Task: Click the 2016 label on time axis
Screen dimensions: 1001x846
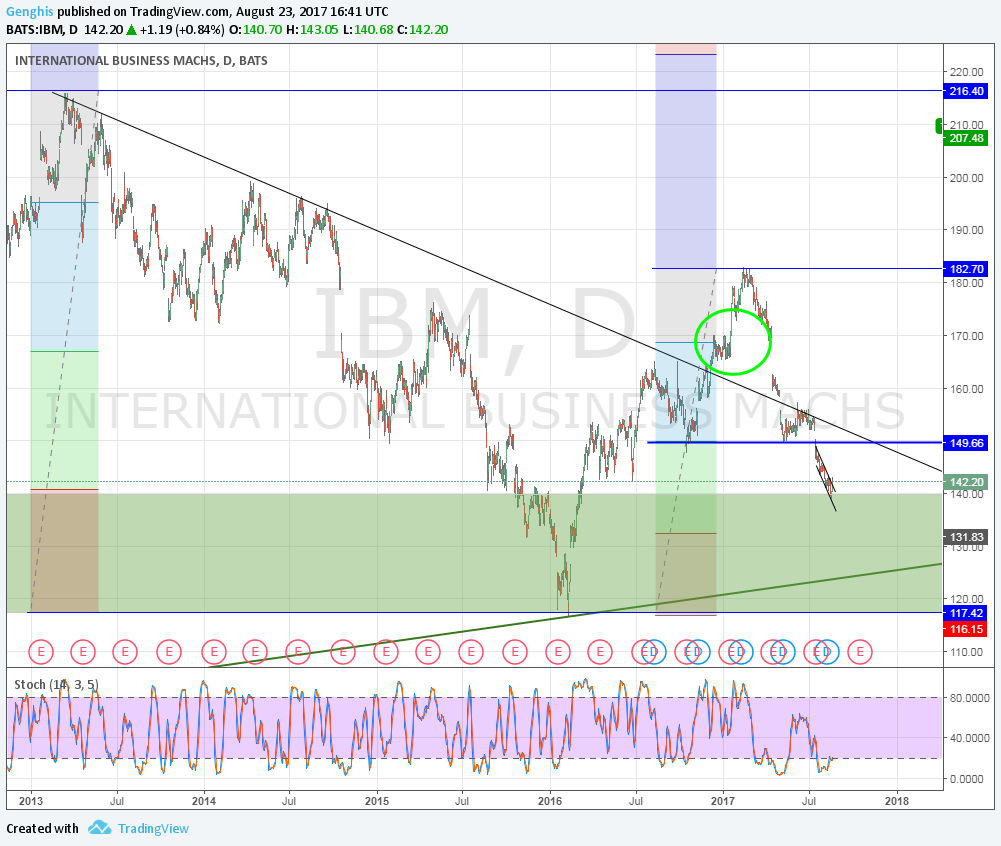Action: (x=550, y=801)
